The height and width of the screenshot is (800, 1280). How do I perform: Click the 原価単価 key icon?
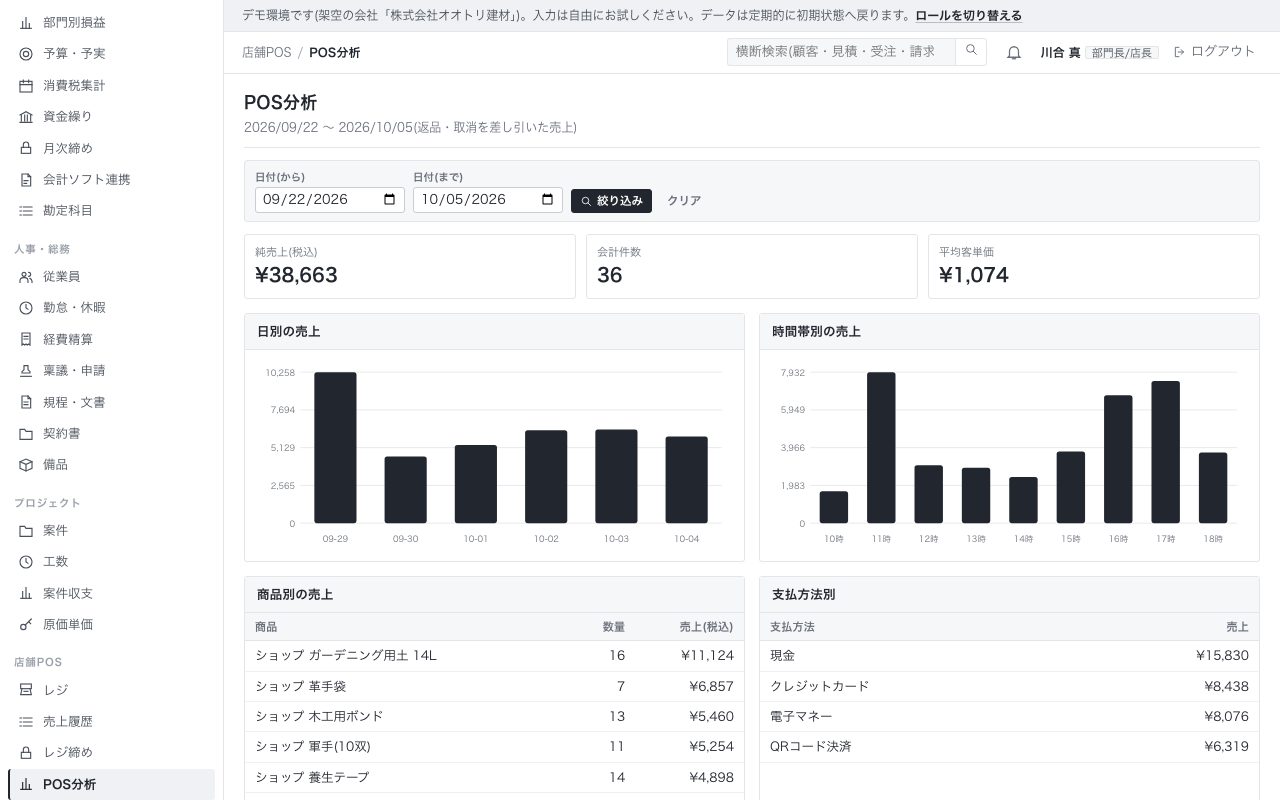[26, 625]
